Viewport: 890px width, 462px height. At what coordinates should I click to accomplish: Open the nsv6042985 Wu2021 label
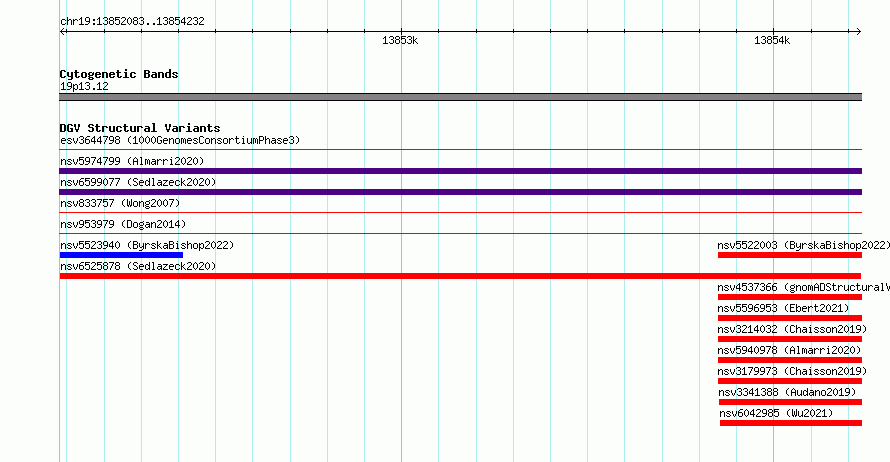776,413
